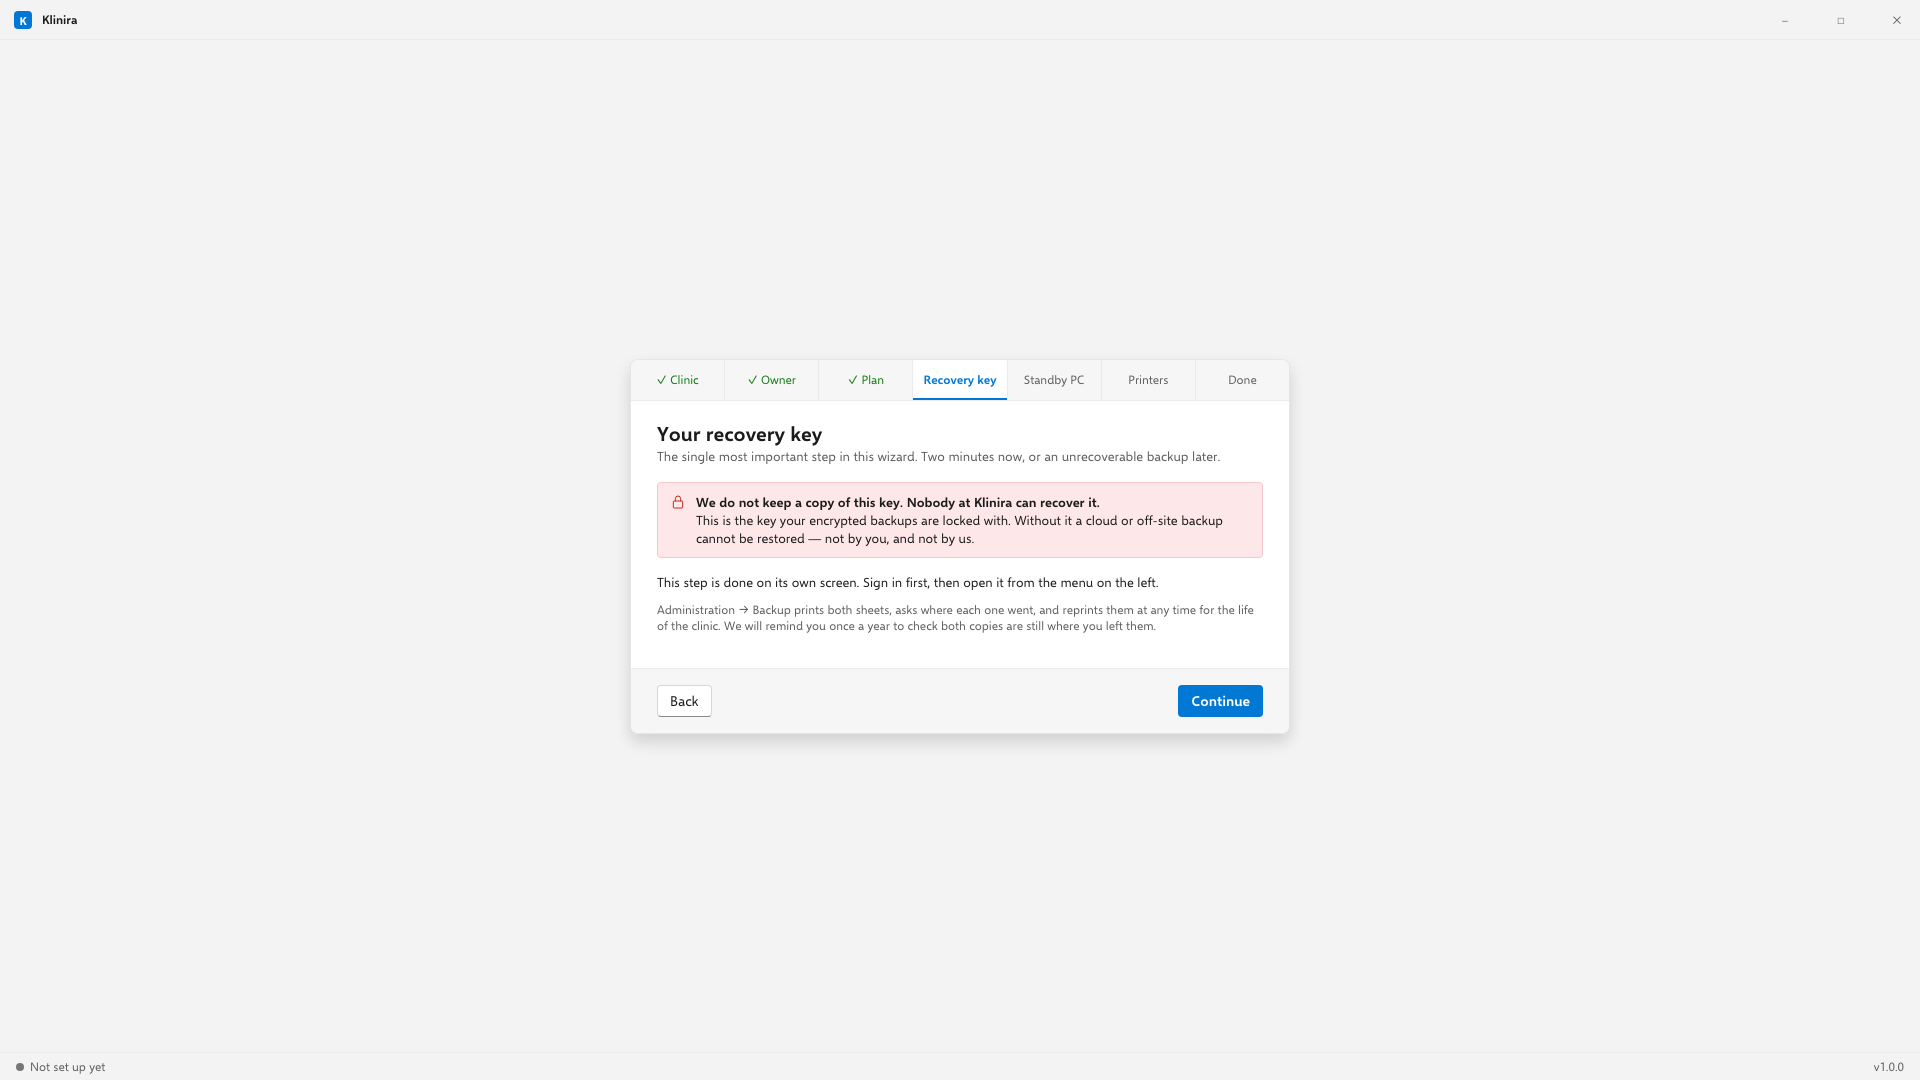The image size is (1920, 1080).
Task: Select the Recovery key wizard tab
Action: (960, 380)
